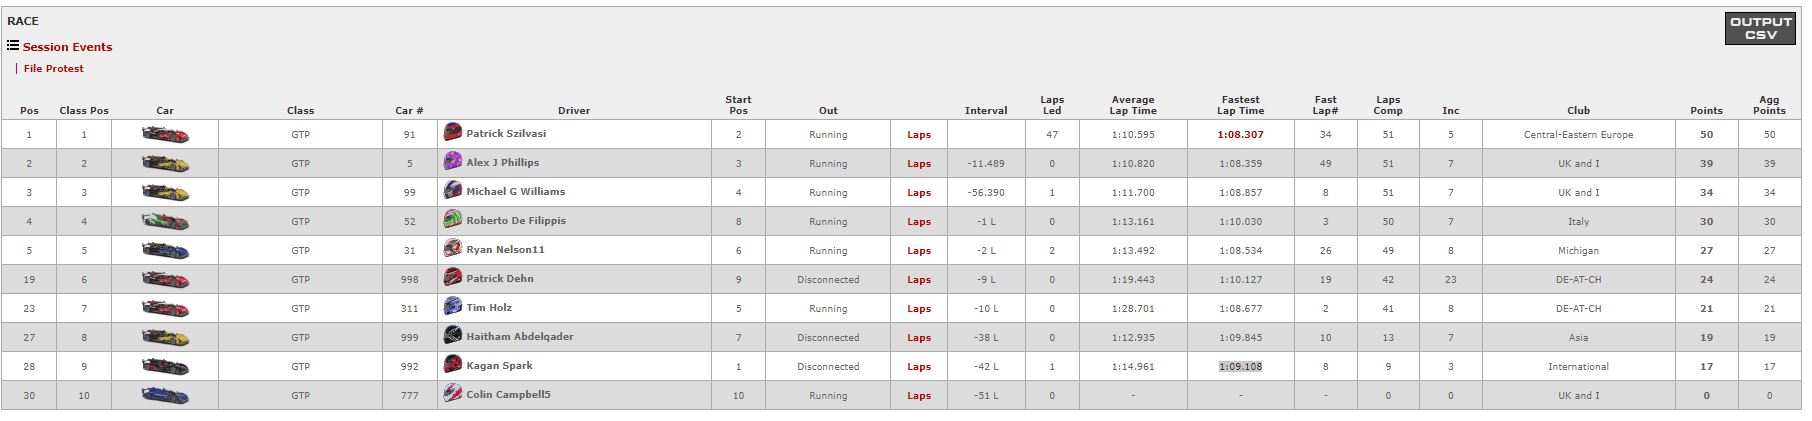Image resolution: width=1812 pixels, height=421 pixels.
Task: Open Laps link for Kagan Spark
Action: click(919, 366)
